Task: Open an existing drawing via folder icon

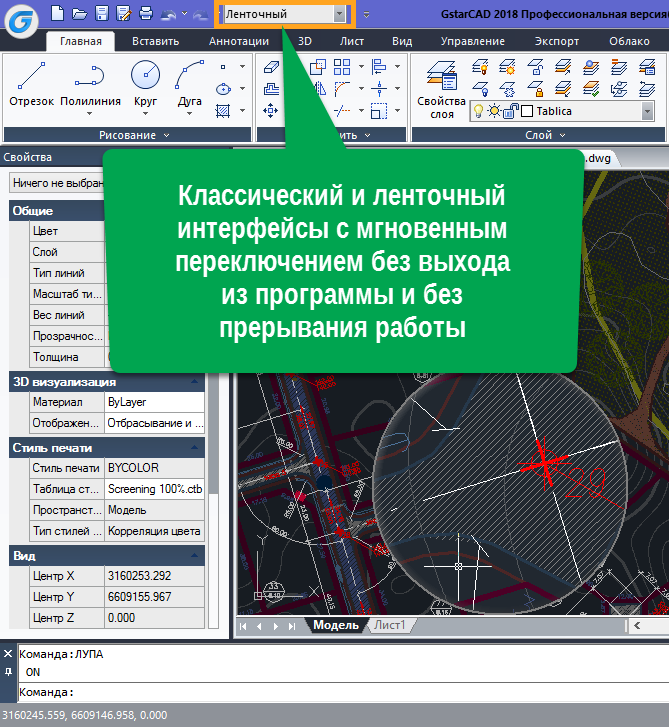Action: (x=79, y=14)
